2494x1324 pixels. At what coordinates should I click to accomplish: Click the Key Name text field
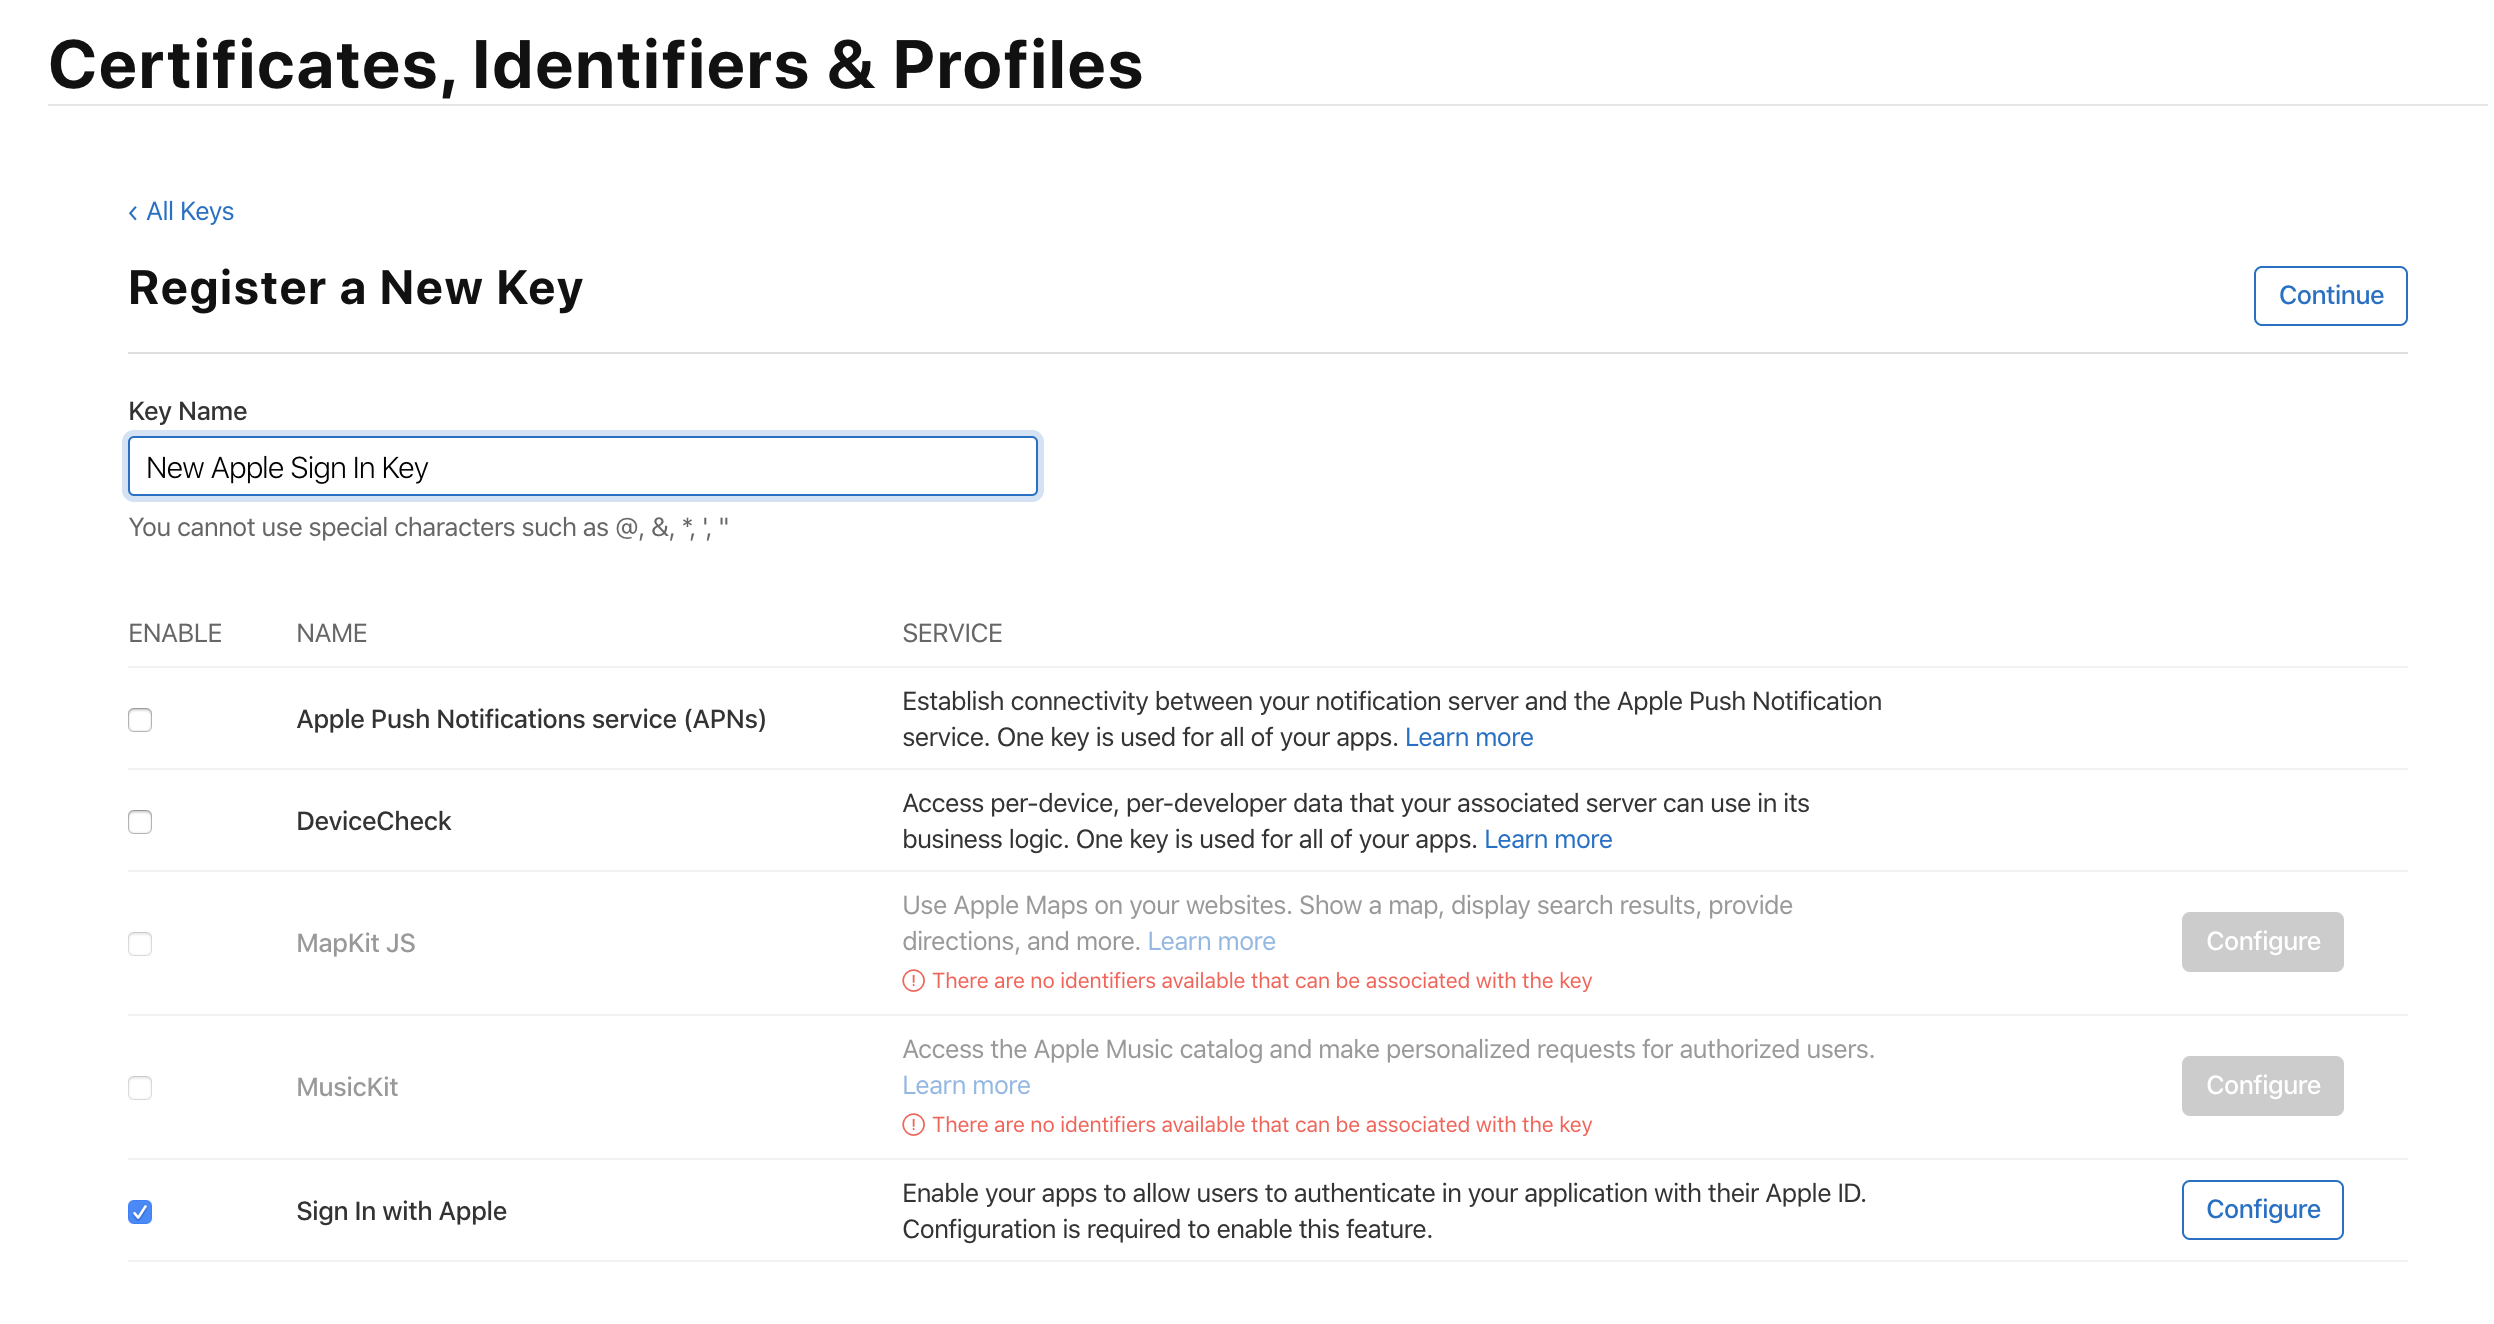point(582,467)
